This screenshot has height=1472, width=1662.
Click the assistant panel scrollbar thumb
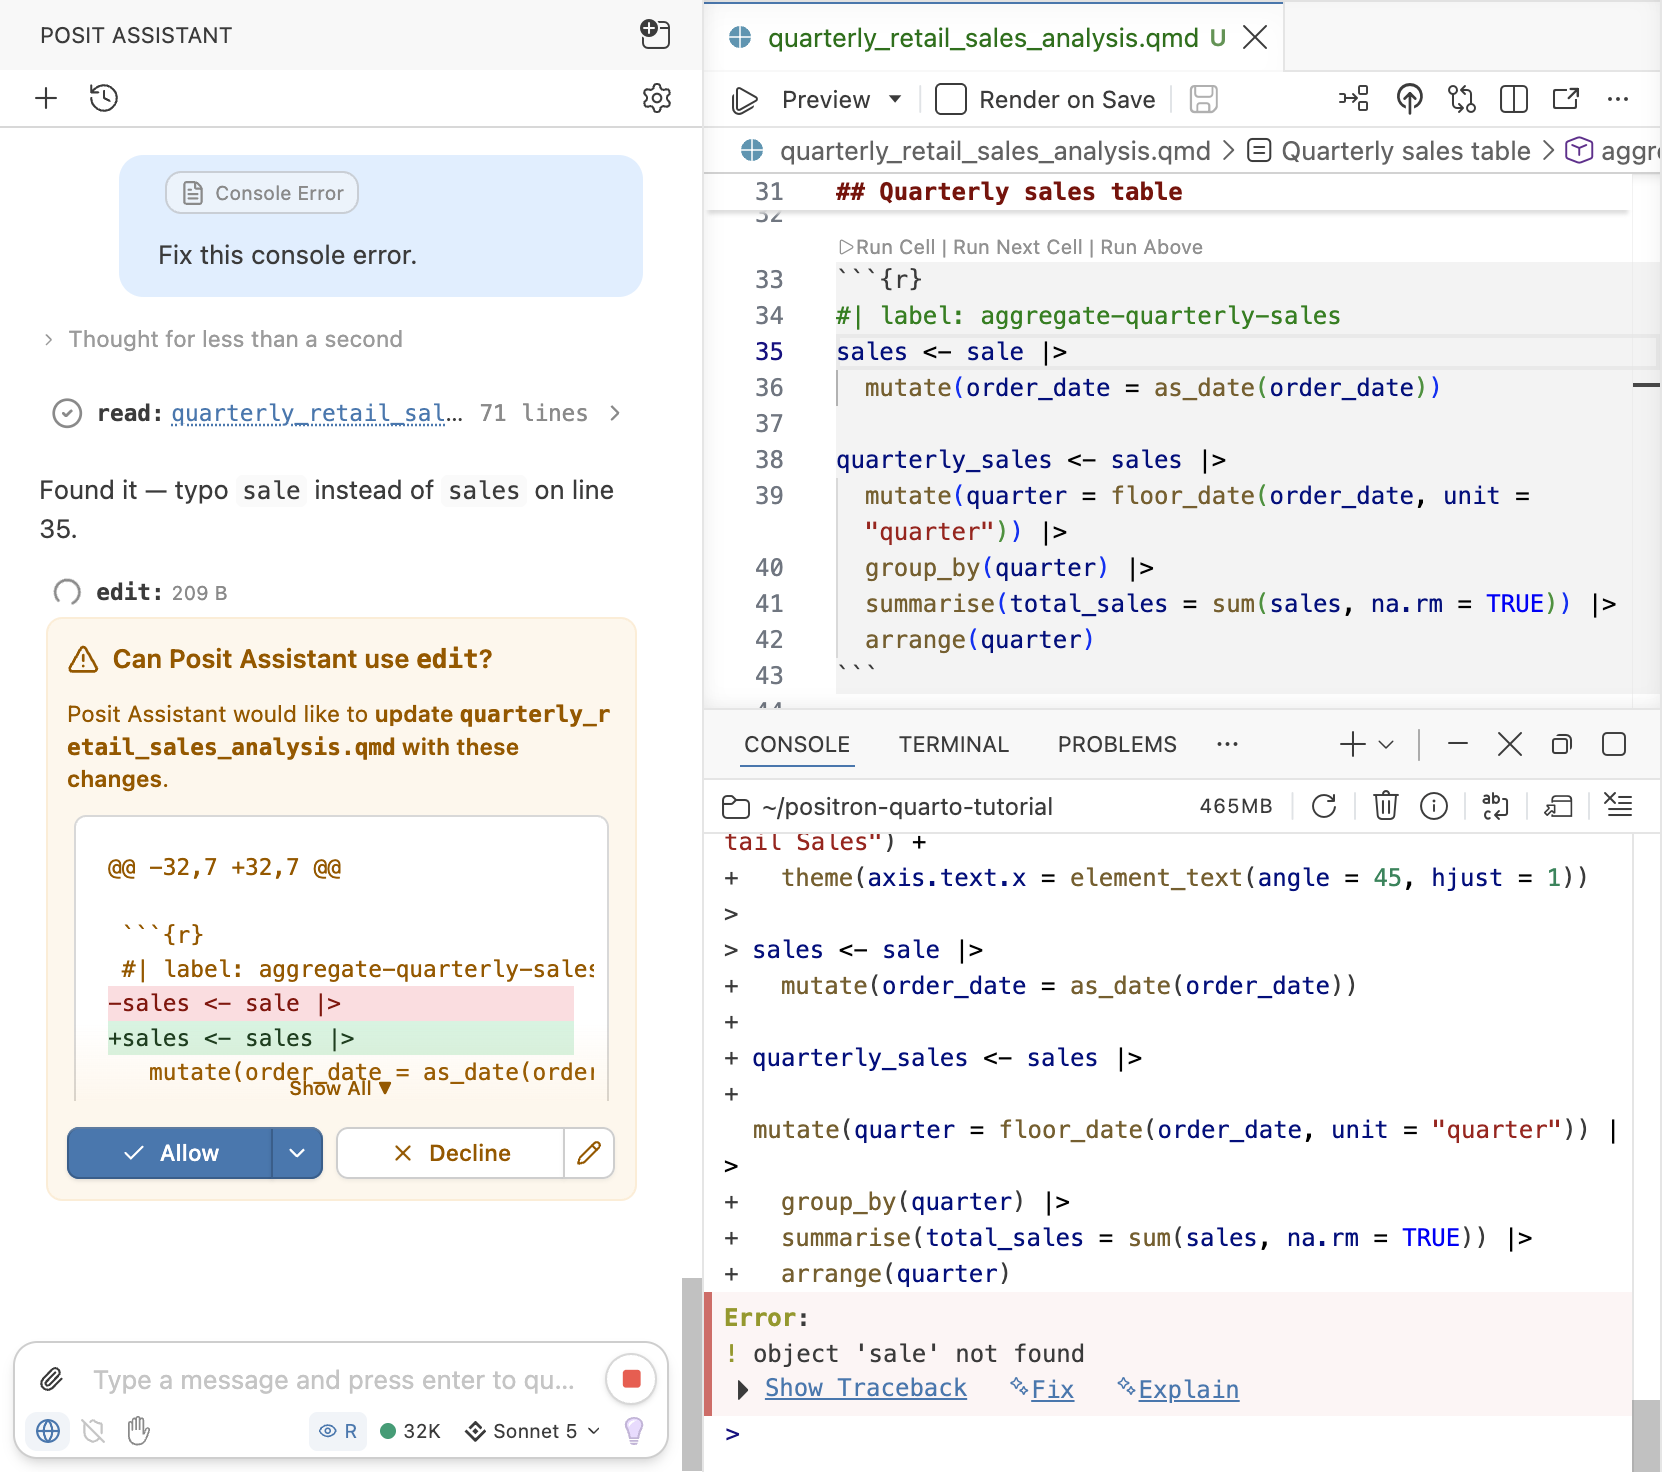(x=692, y=1374)
